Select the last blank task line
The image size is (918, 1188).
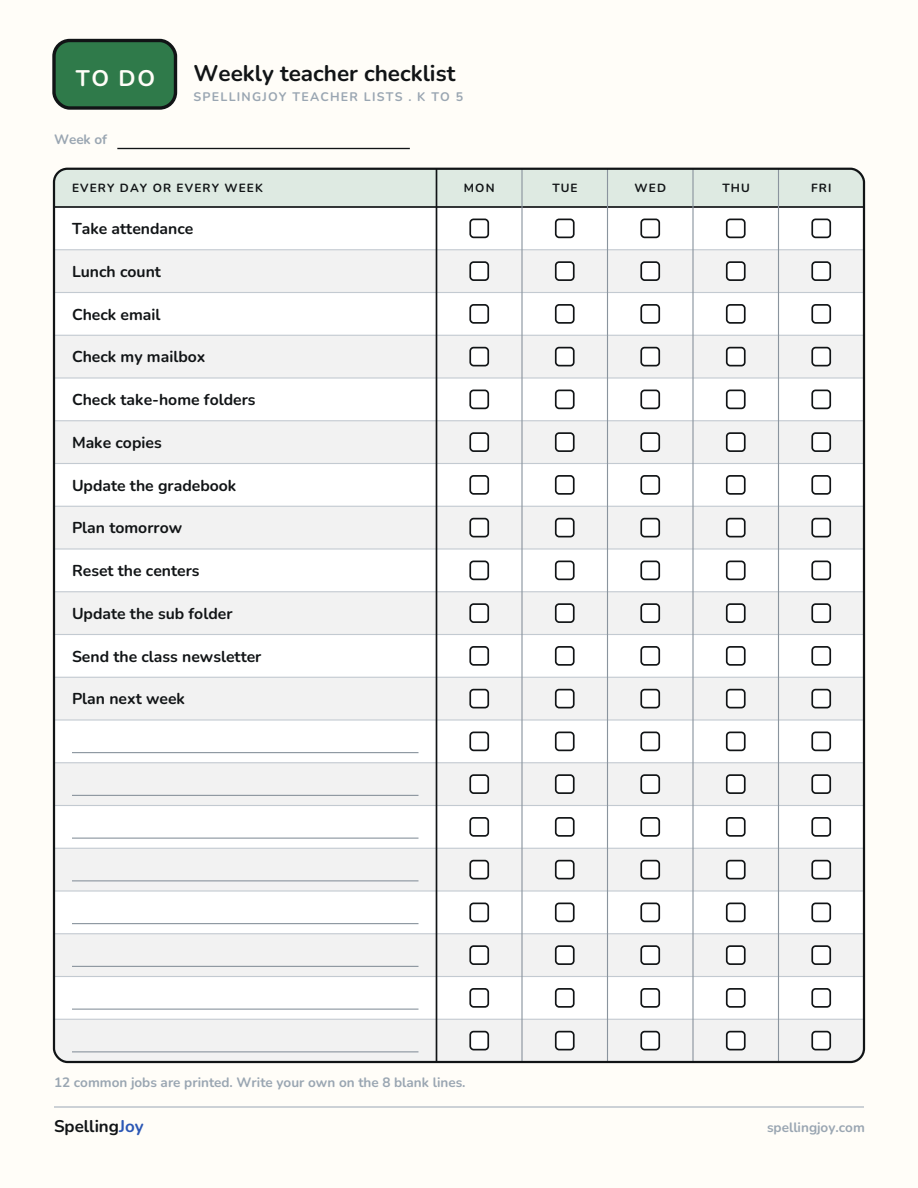click(245, 1042)
